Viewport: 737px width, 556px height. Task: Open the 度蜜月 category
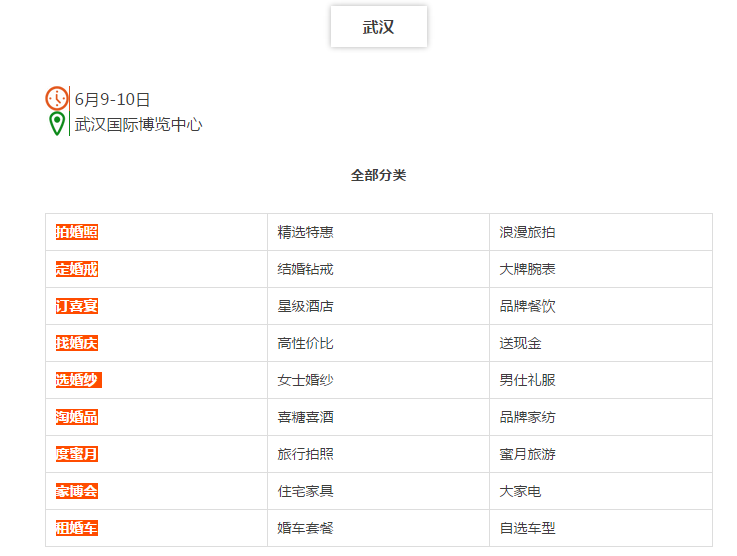(77, 454)
